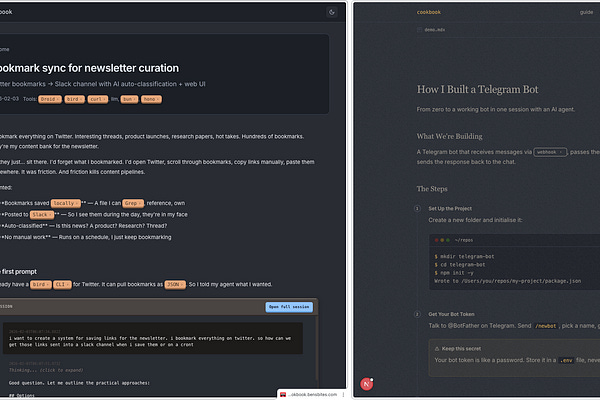Click the curl tool tag
Image resolution: width=600 pixels, height=400 pixels.
tap(98, 99)
